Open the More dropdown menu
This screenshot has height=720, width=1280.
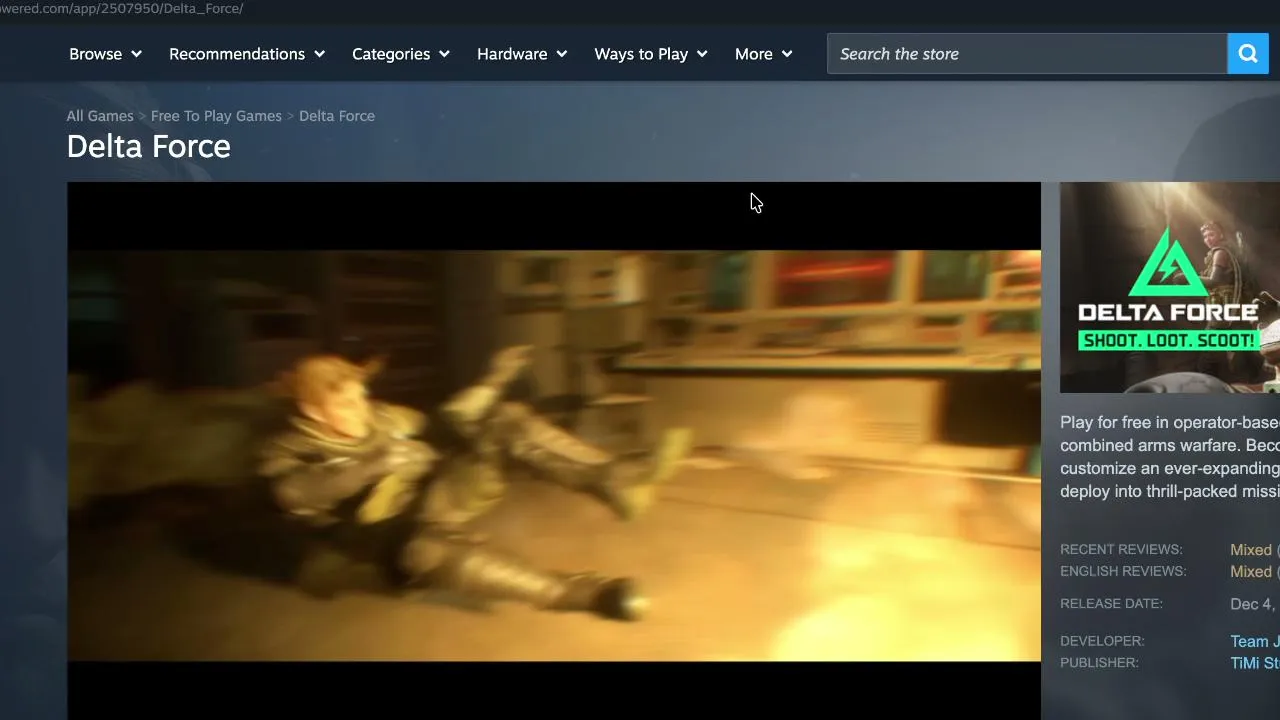coord(764,54)
